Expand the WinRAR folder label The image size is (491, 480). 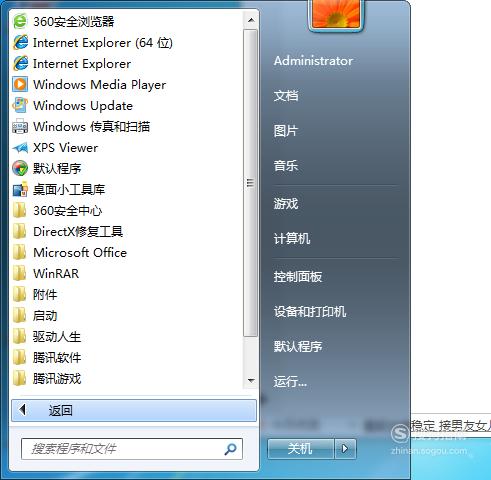point(56,274)
